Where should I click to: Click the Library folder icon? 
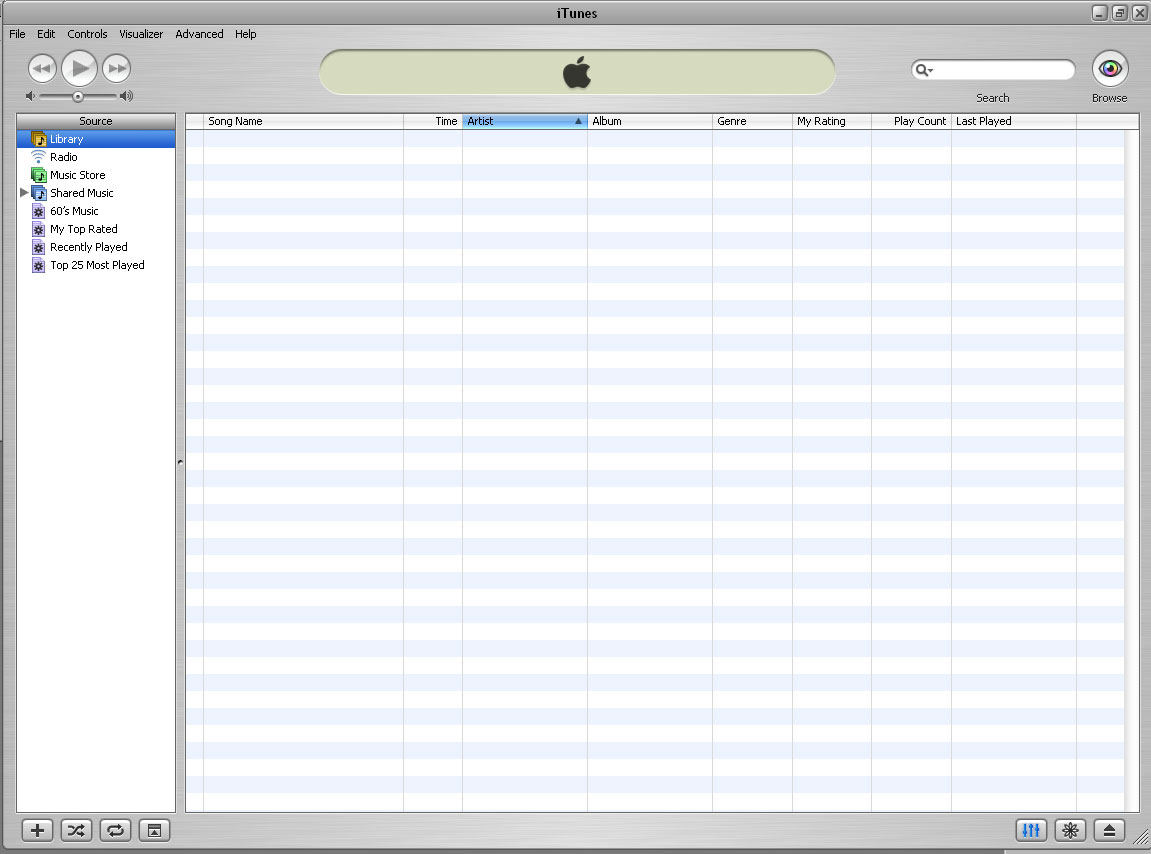coord(39,139)
